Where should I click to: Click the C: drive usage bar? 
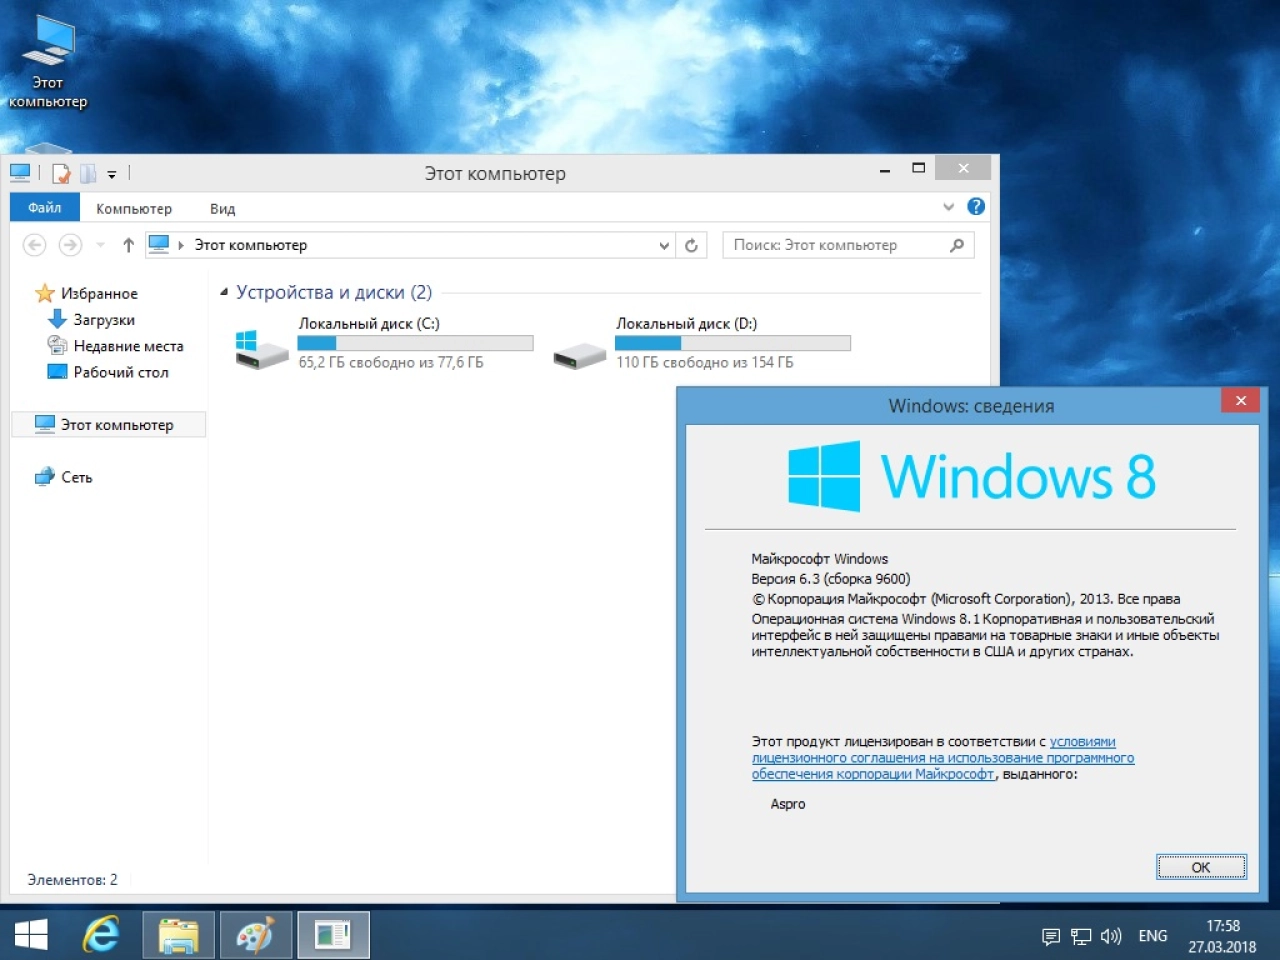point(415,343)
